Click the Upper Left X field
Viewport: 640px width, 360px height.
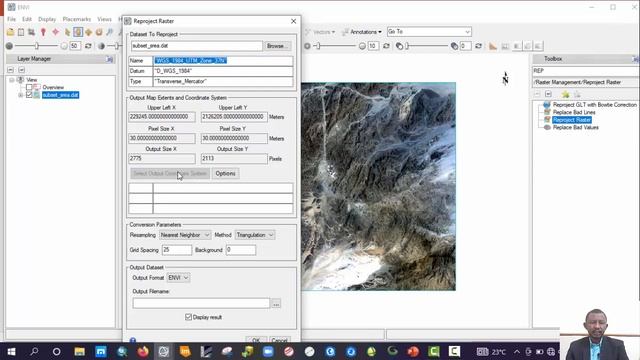point(162,117)
